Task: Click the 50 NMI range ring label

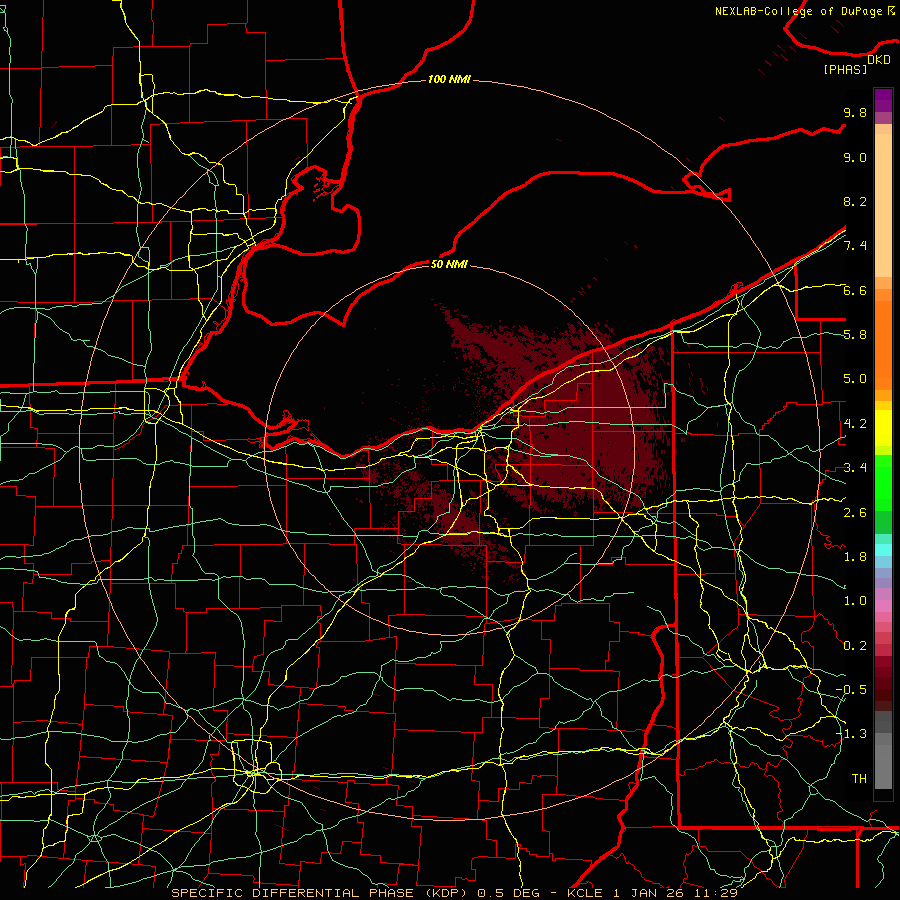Action: click(449, 264)
